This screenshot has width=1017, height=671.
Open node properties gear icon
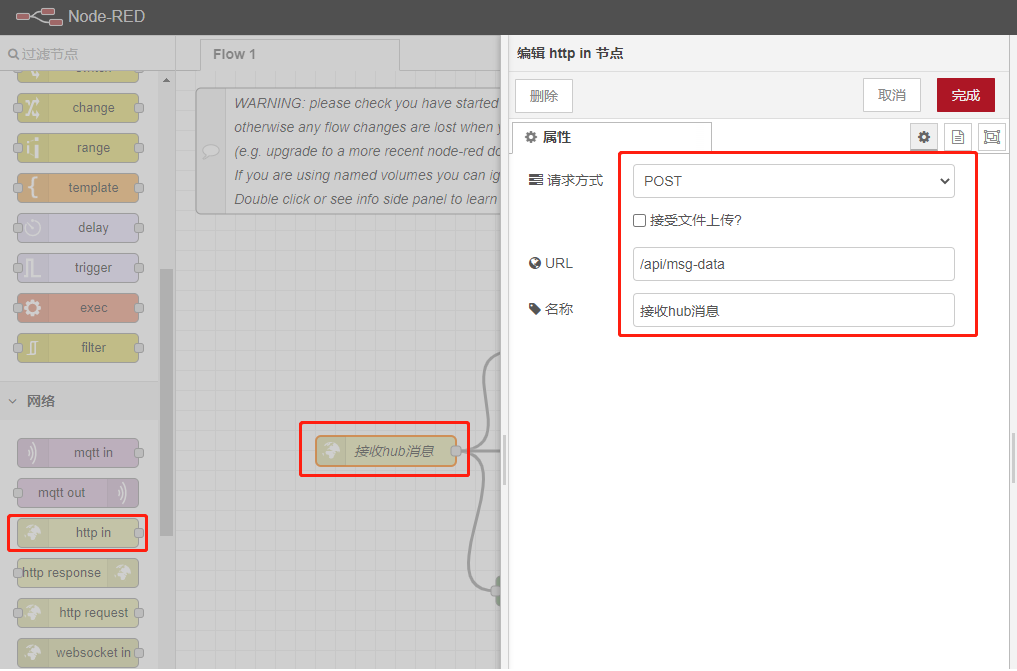point(924,137)
